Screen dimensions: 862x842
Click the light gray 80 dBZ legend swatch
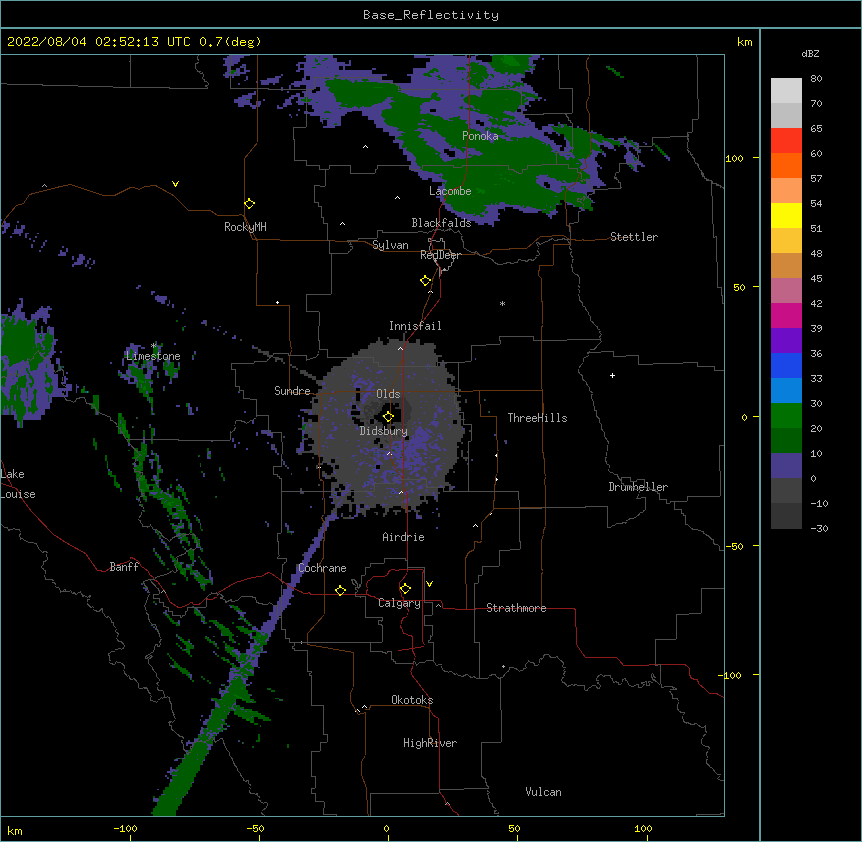(x=786, y=90)
